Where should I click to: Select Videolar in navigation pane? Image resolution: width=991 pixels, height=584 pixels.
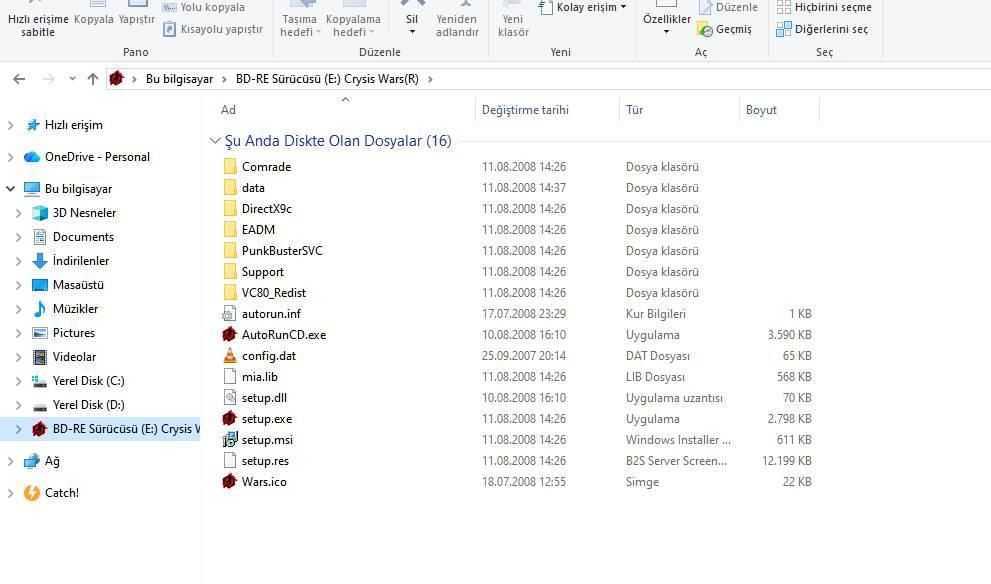(74, 357)
